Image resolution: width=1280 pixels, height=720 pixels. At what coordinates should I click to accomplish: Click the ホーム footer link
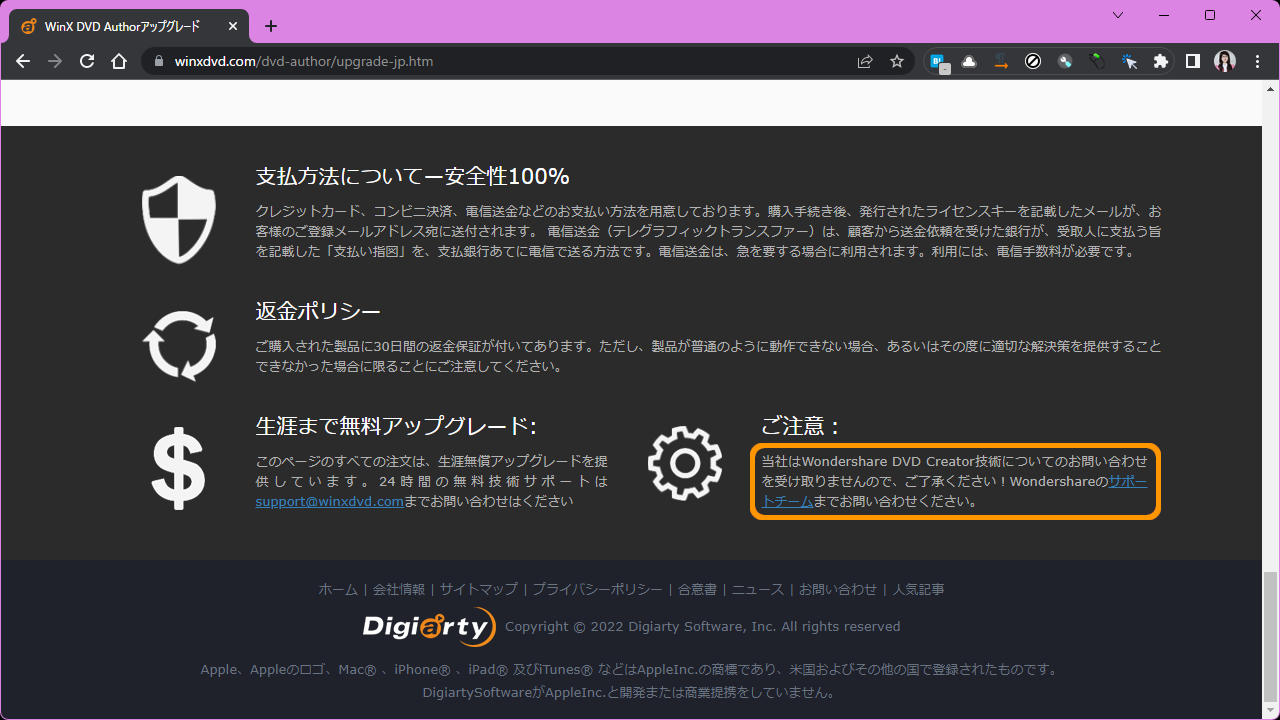point(338,589)
